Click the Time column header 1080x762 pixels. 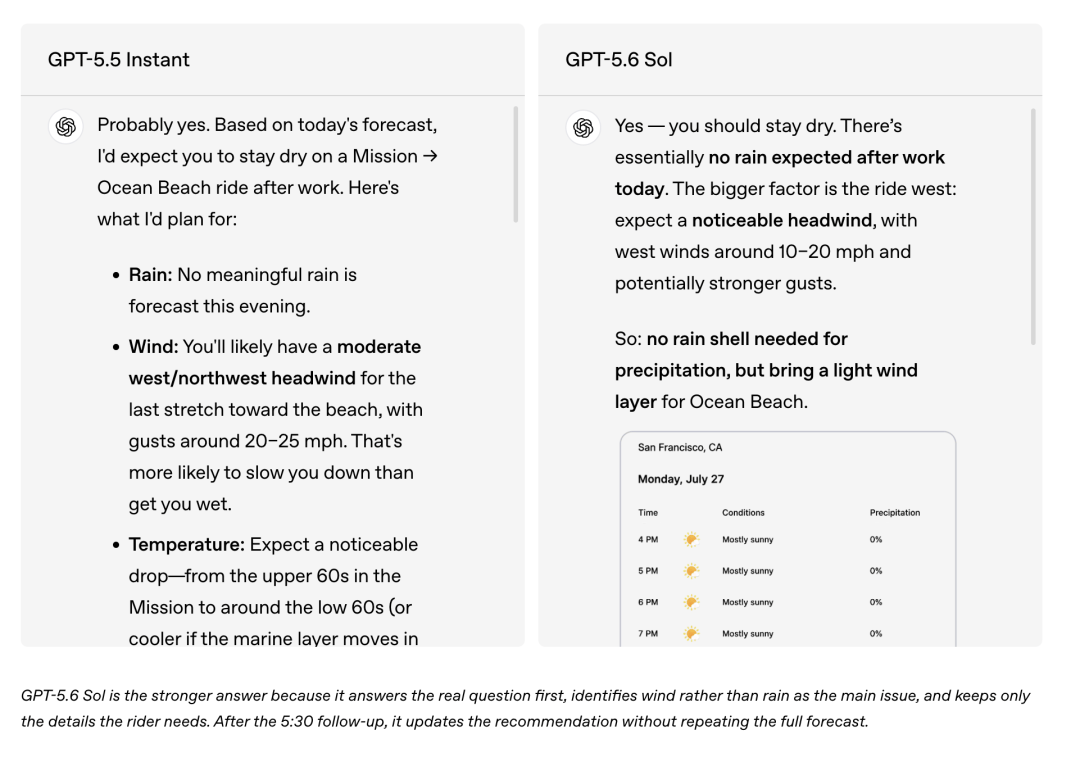(647, 513)
